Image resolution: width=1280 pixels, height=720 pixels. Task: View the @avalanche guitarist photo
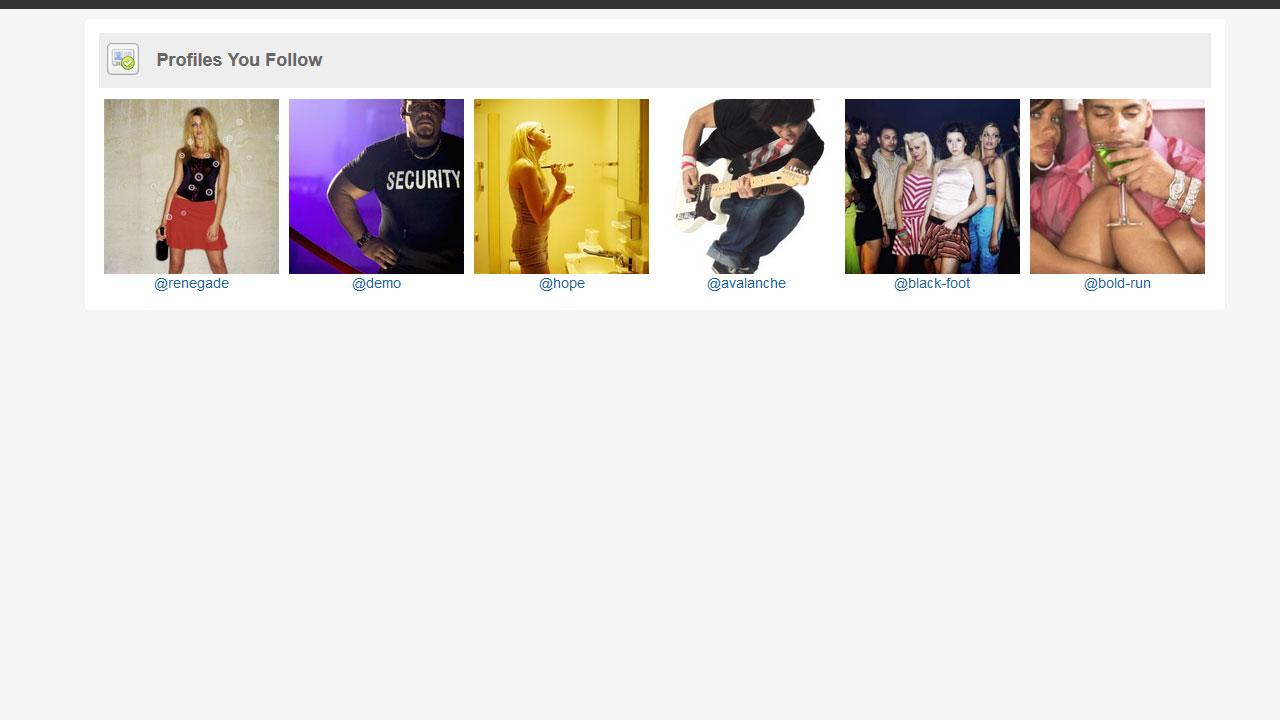pyautogui.click(x=747, y=186)
